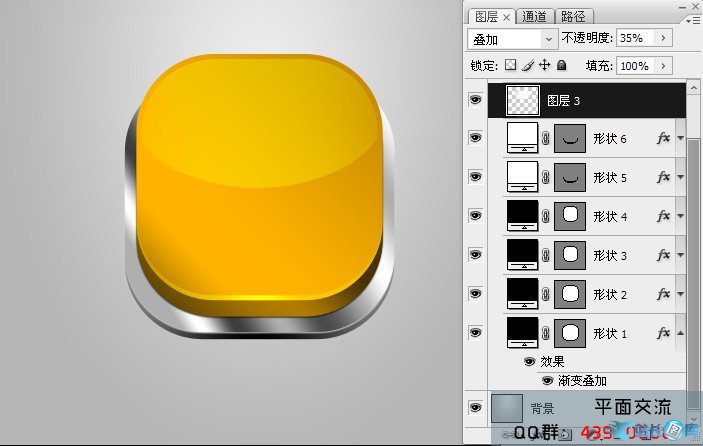Switch to the 路径 tab
Image resolution: width=703 pixels, height=446 pixels.
tap(573, 17)
